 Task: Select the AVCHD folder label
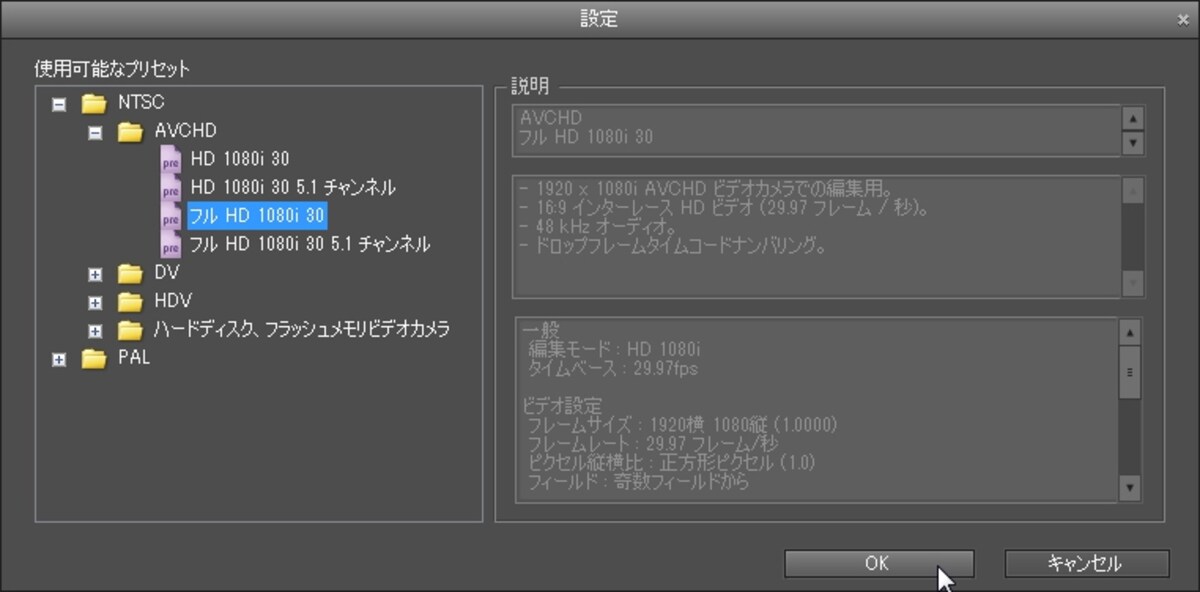coord(185,131)
